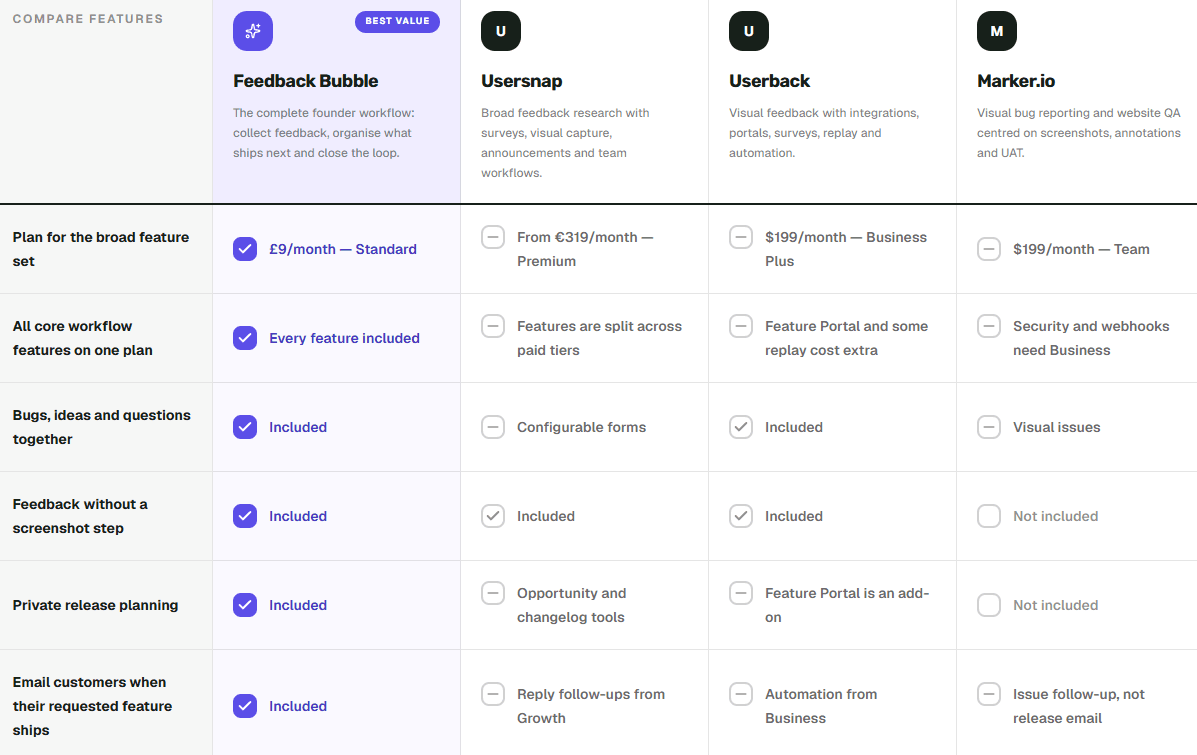
Task: Click minus icon beside Security and webhooks need Business
Action: (989, 326)
